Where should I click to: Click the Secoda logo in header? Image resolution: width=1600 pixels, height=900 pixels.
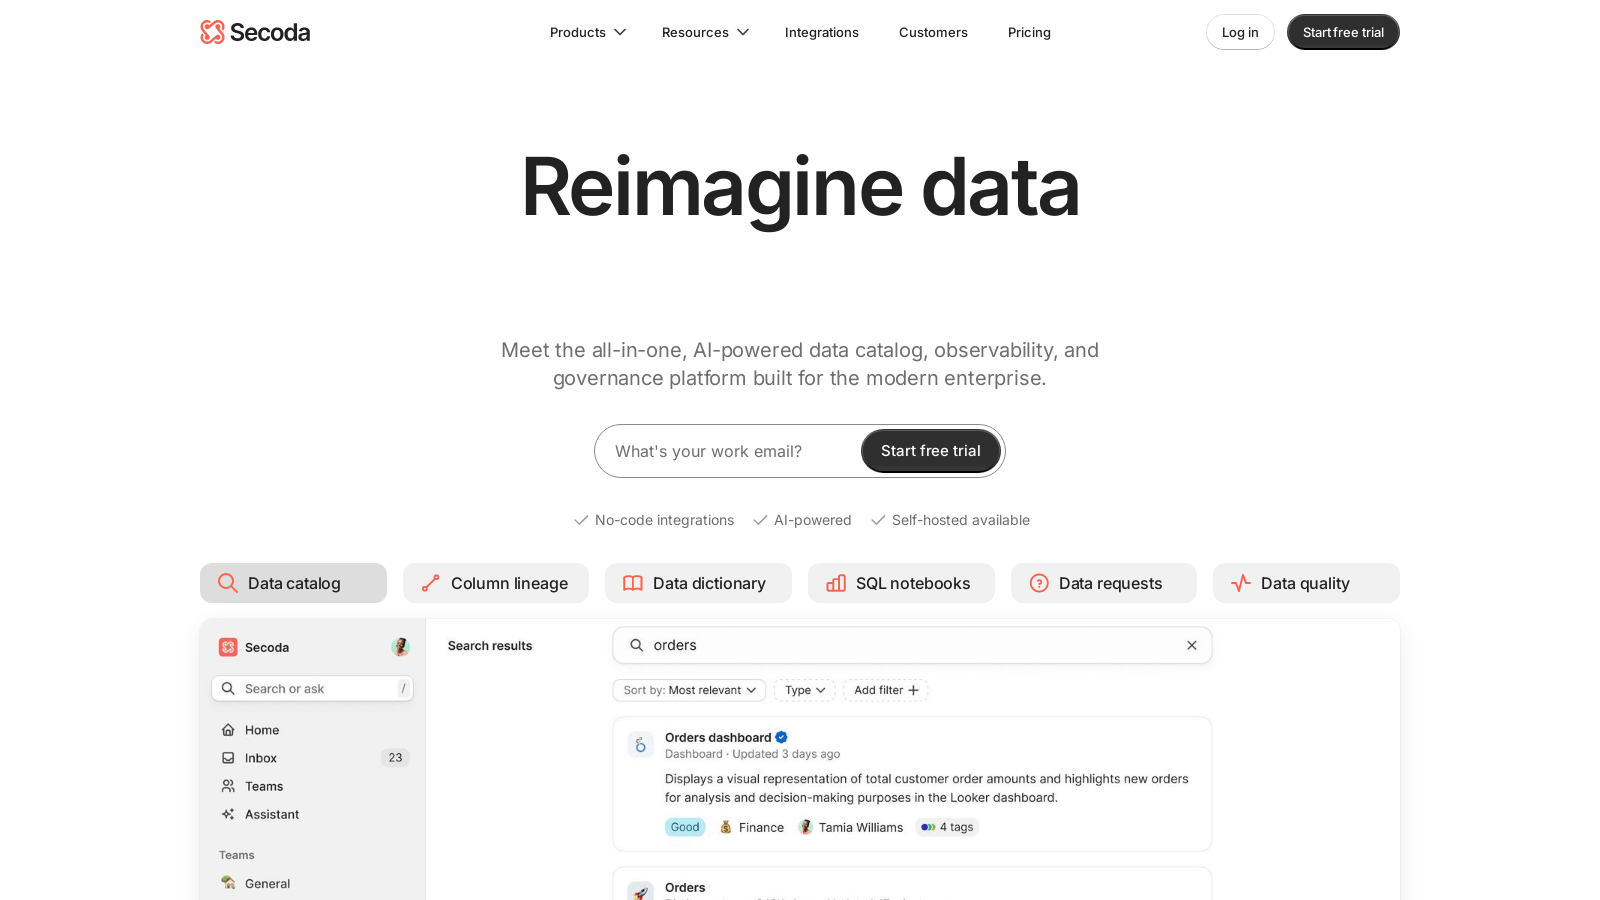255,32
